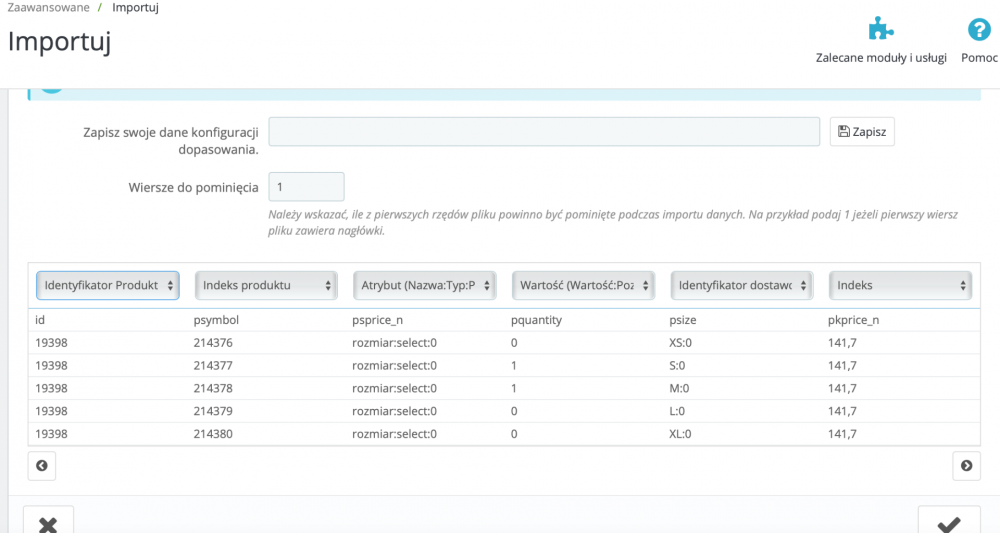The width and height of the screenshot is (1000, 533).
Task: Click the X cancel button at bottom left
Action: pos(48,523)
